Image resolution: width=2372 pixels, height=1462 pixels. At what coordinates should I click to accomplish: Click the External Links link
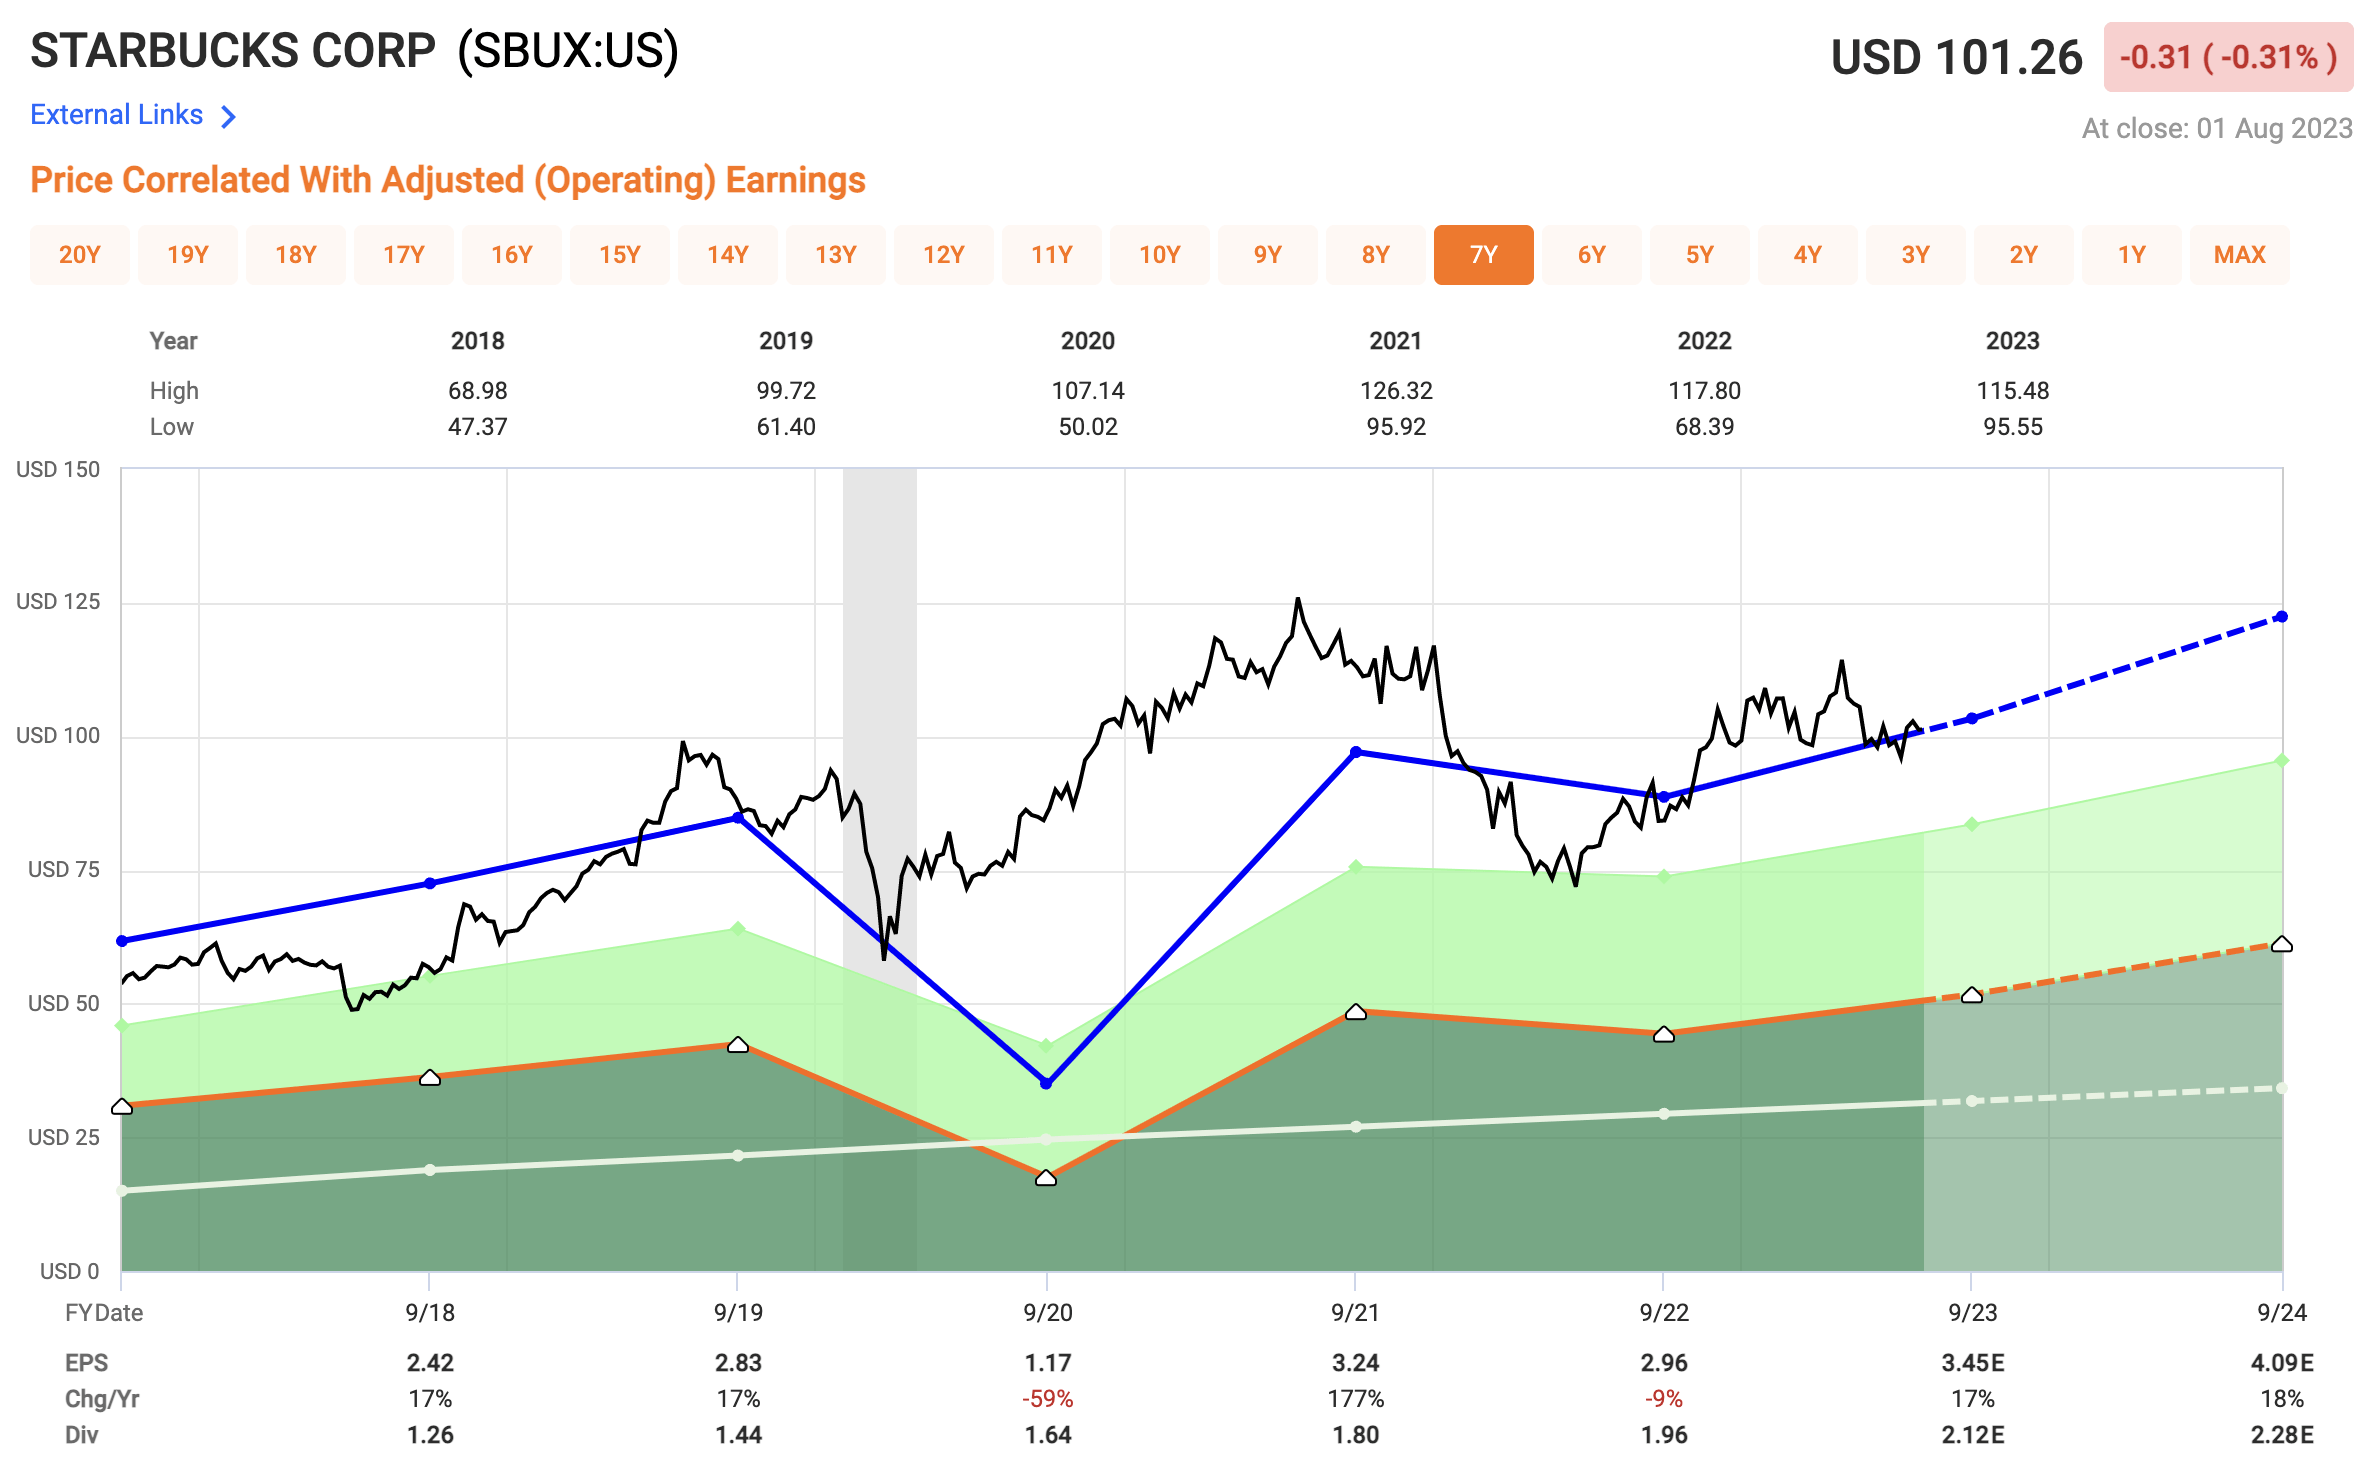(116, 115)
